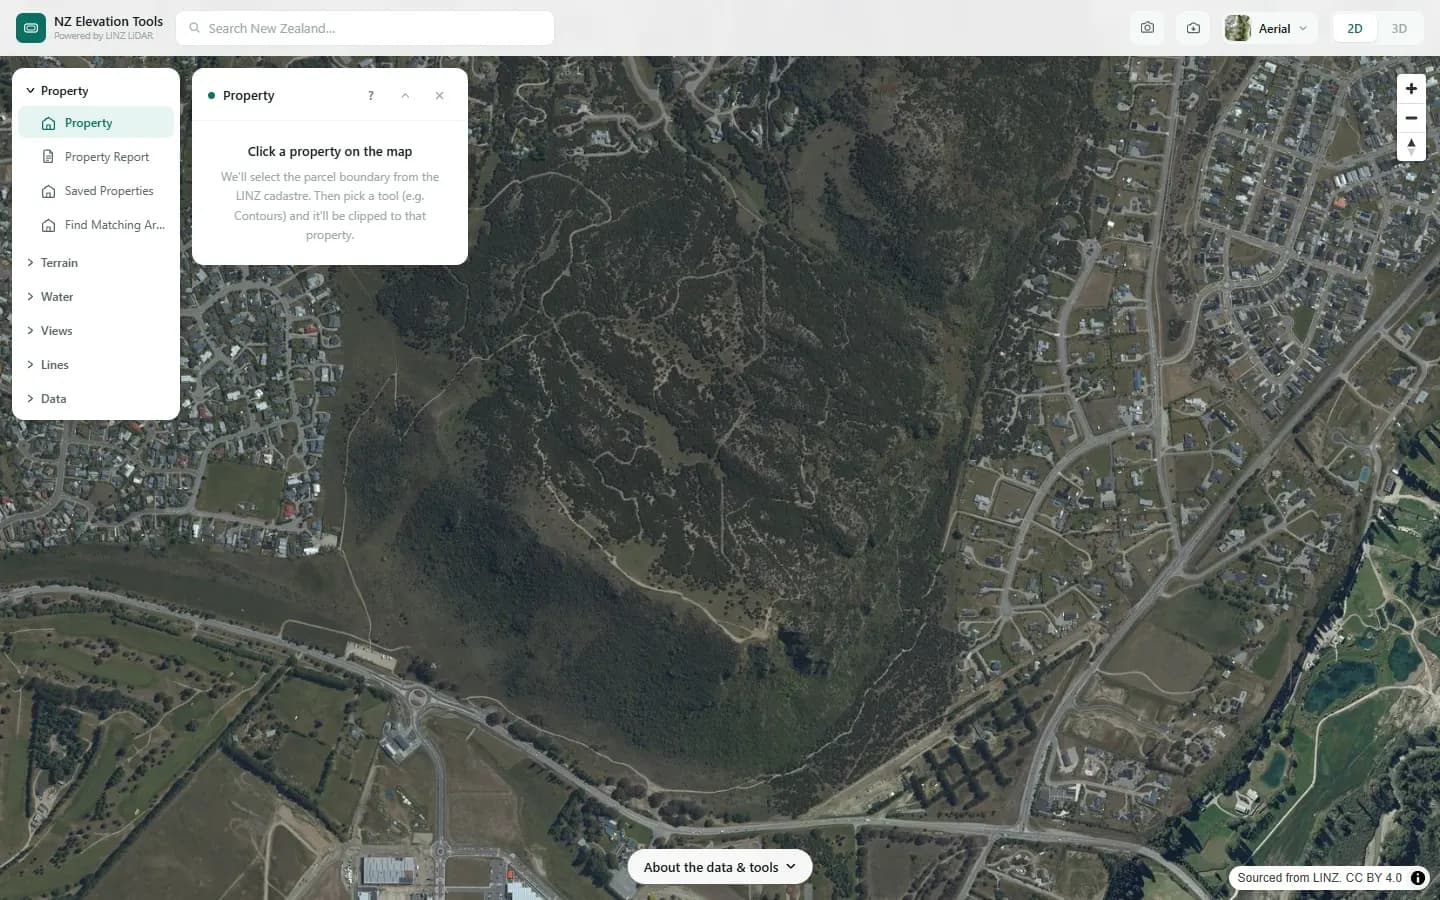Zoom out on the map

1411,118
